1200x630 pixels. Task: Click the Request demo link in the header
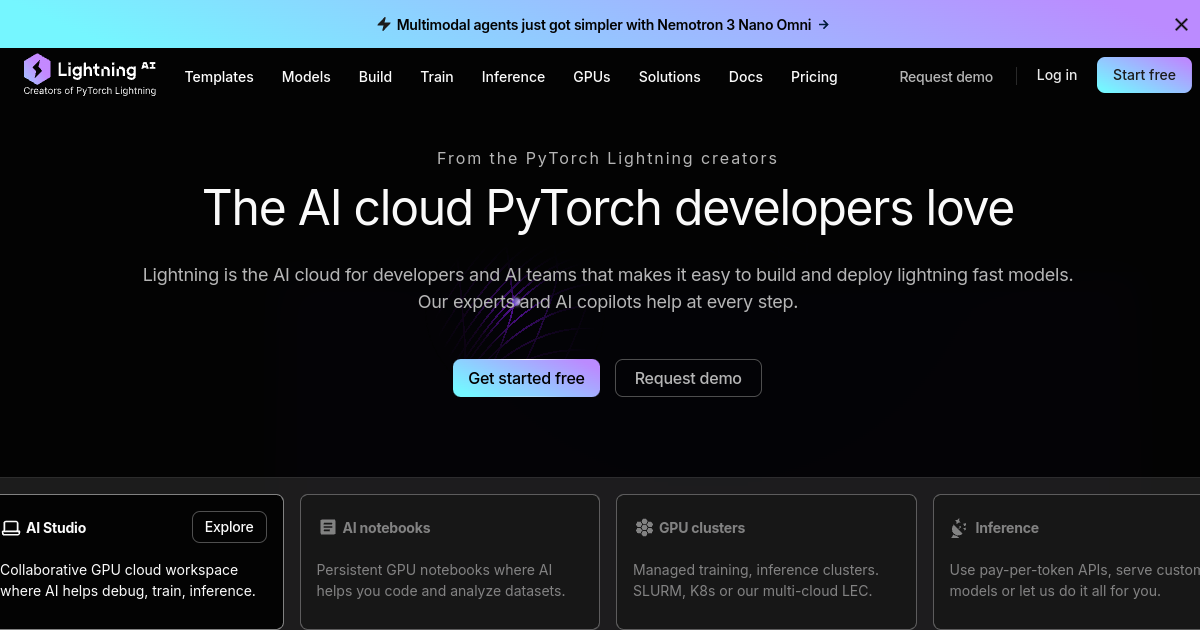946,77
